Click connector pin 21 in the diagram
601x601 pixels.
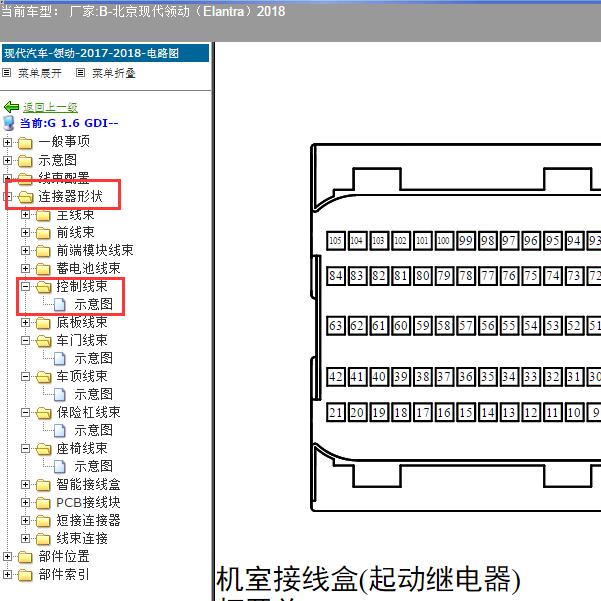pyautogui.click(x=335, y=412)
